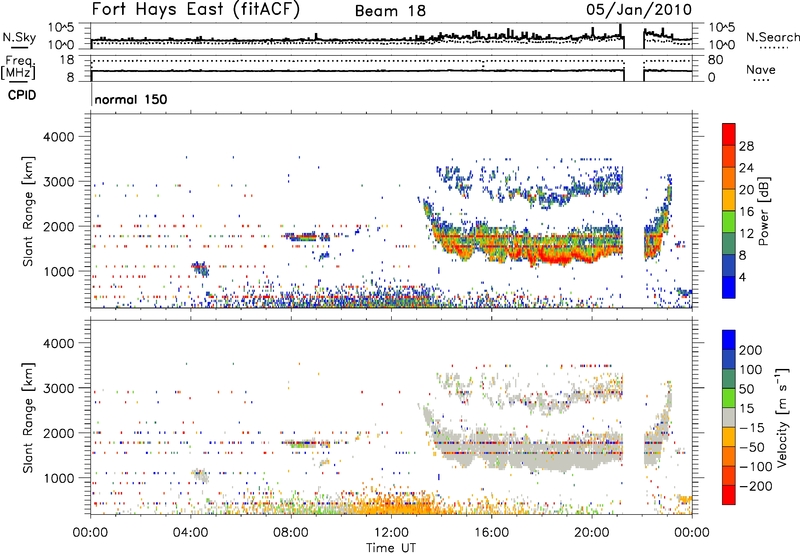Click the '12' label on the power colorbar
Image resolution: width=800 pixels, height=554 pixels.
click(x=746, y=234)
